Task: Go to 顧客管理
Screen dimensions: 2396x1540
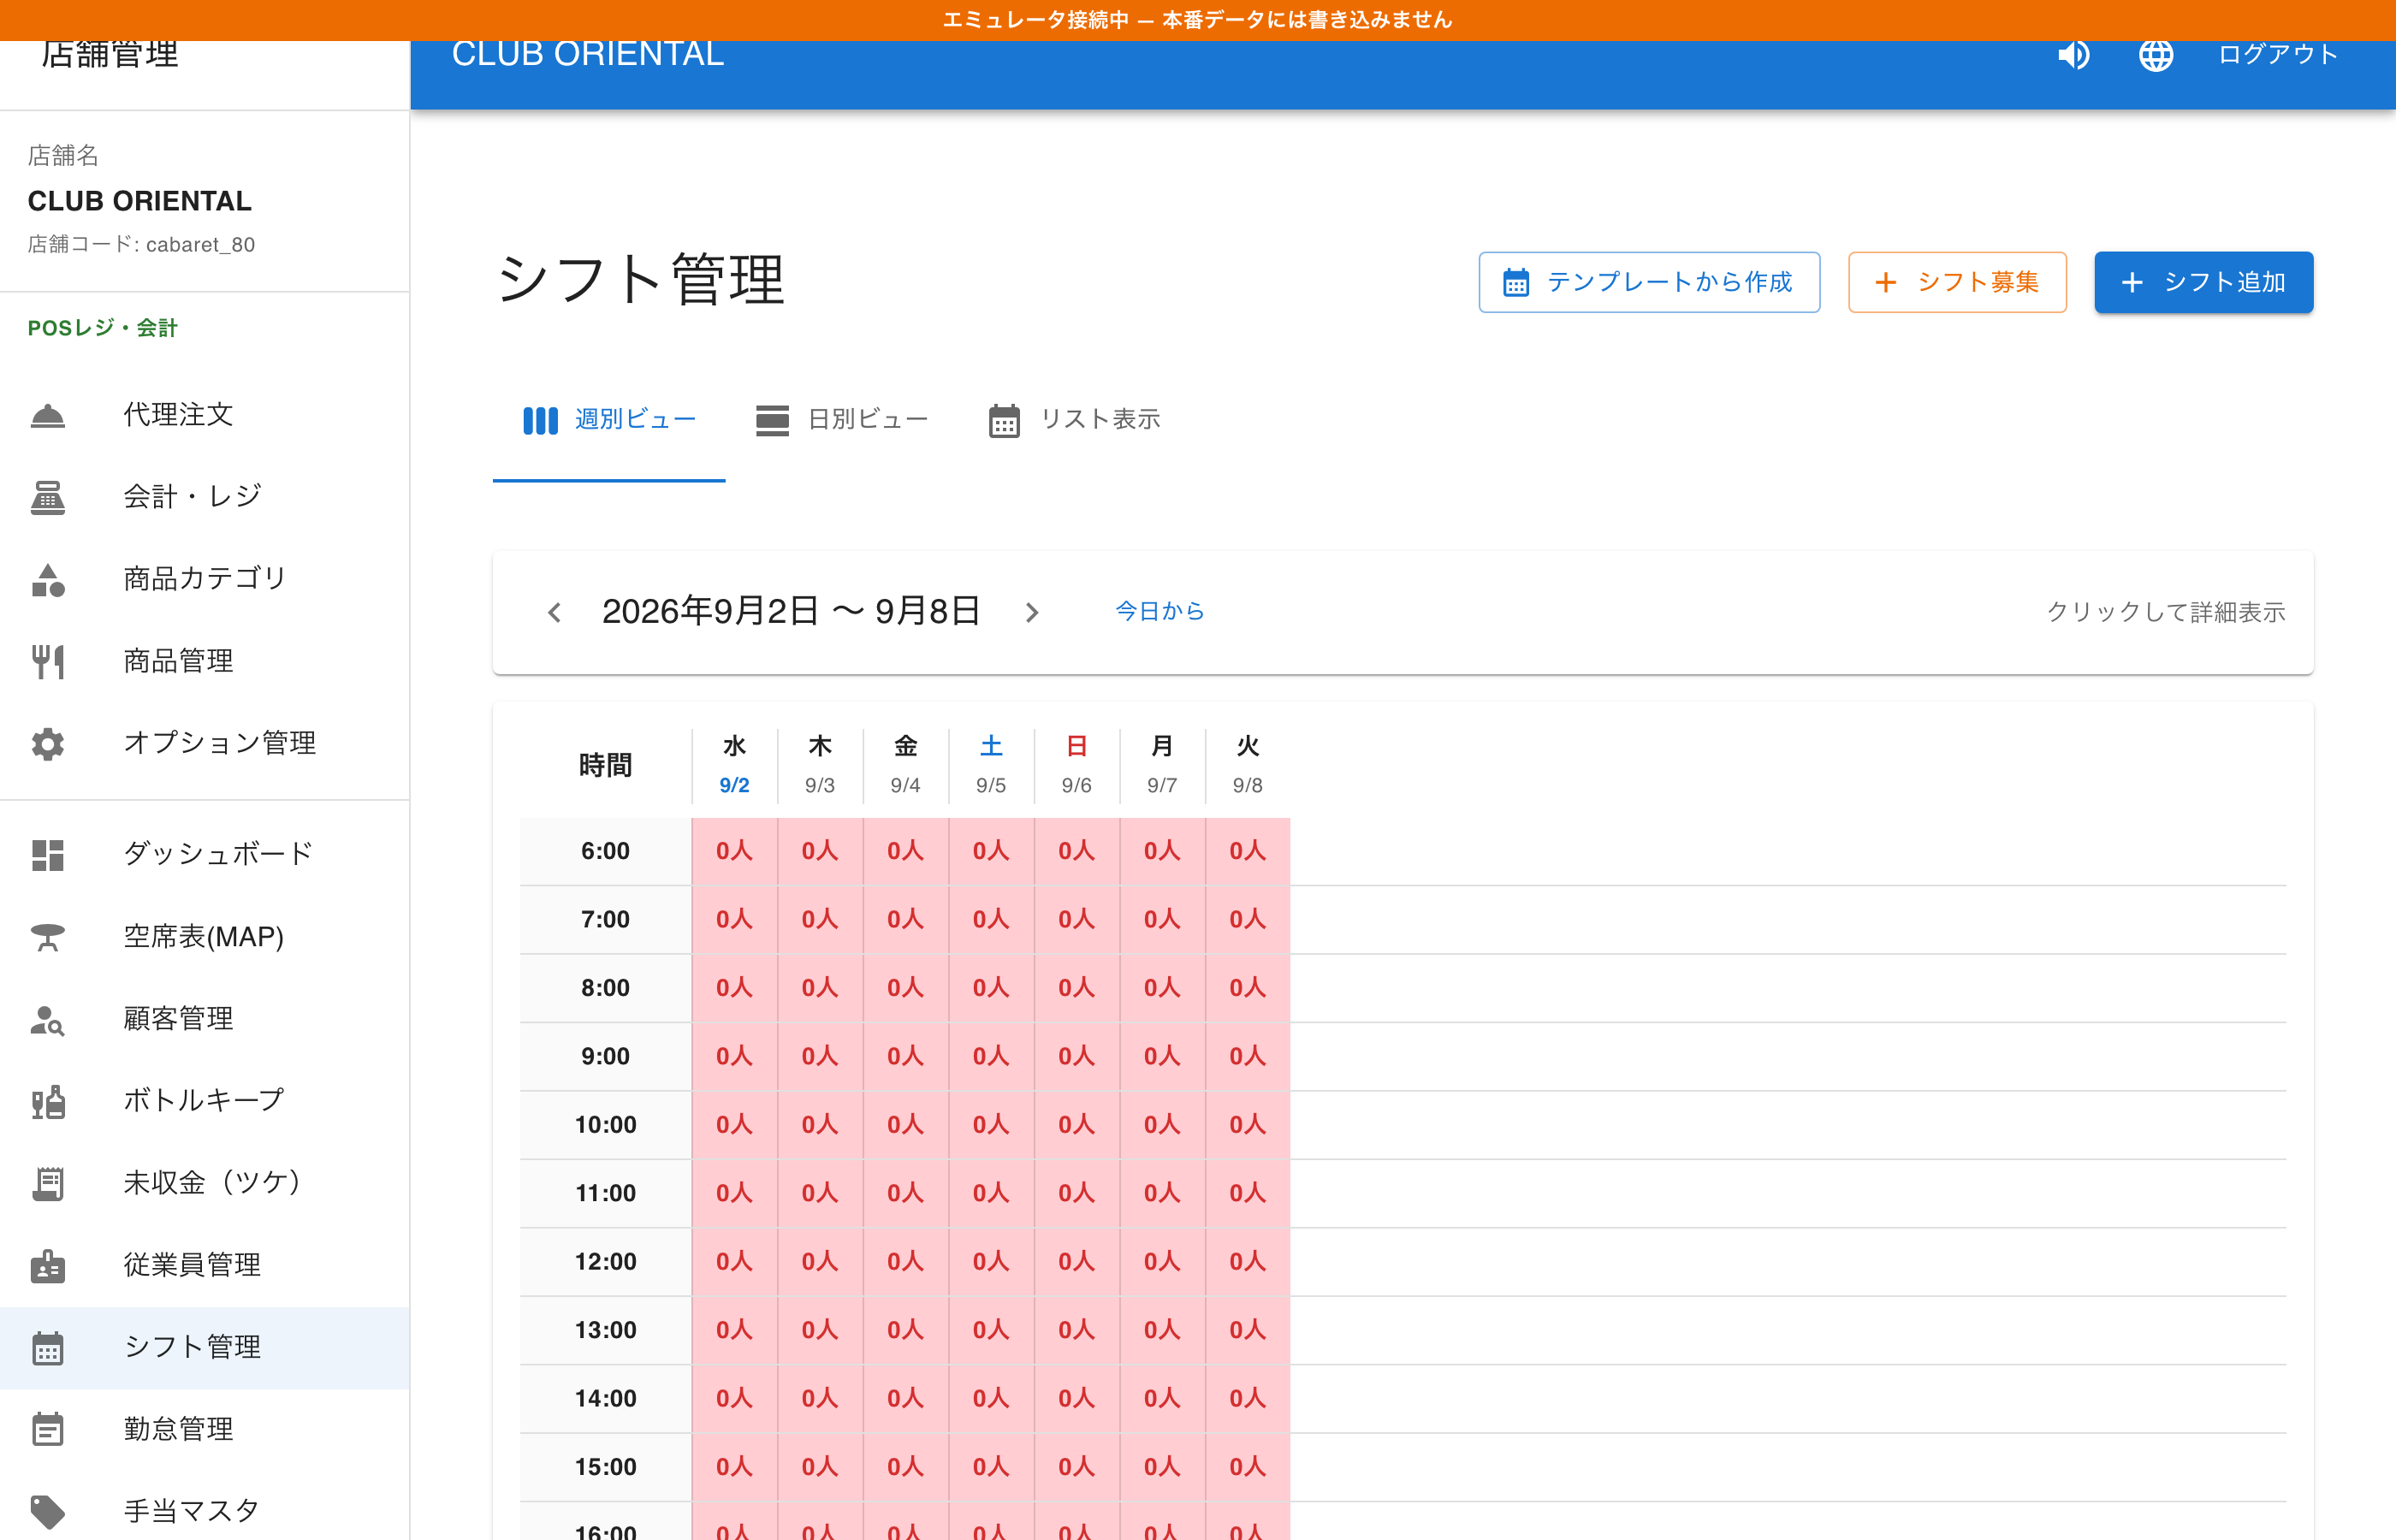Action: click(x=204, y=1019)
